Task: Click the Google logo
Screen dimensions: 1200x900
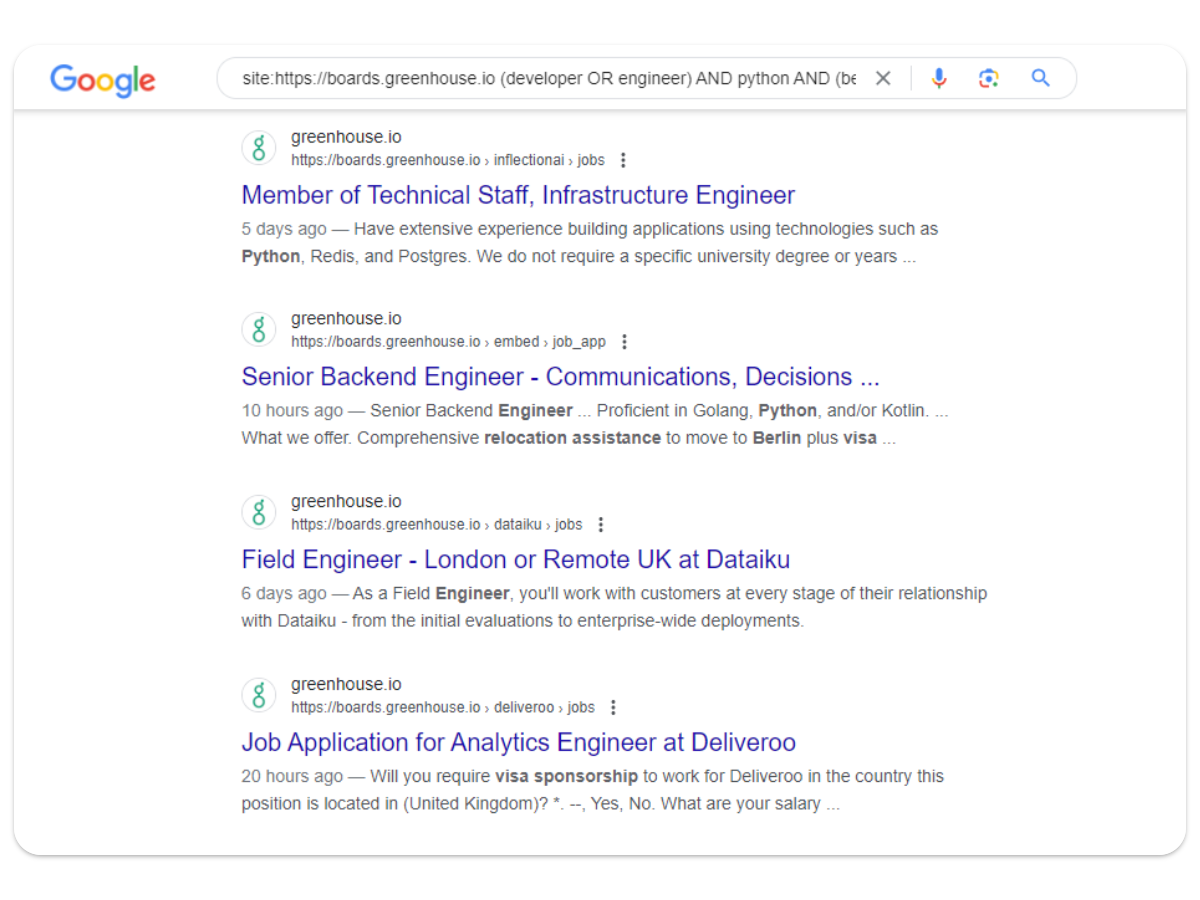Action: click(103, 79)
